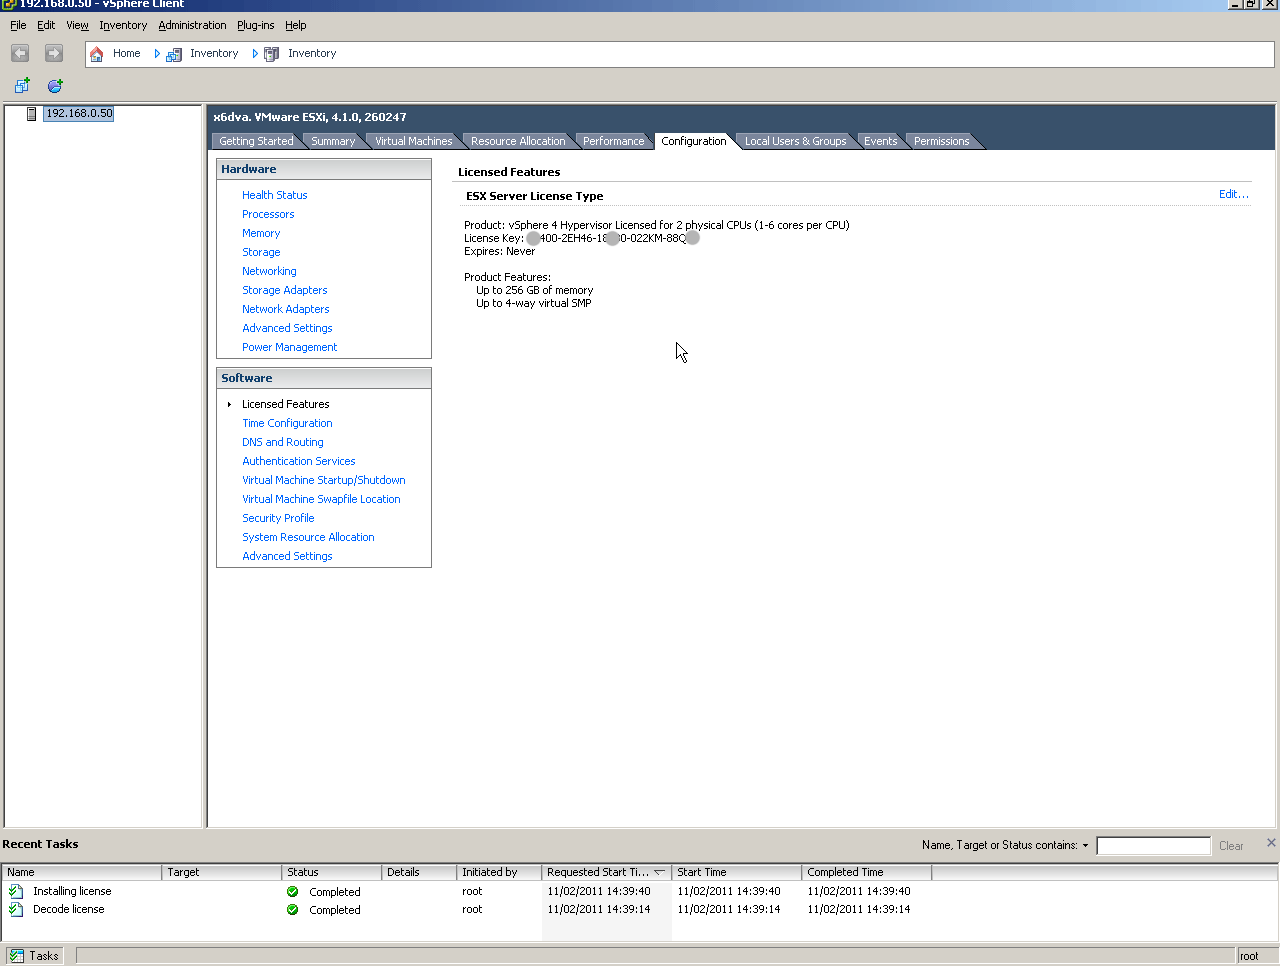Screen dimensions: 1280x967
Task: Switch to the Getting Started tab
Action: (256, 141)
